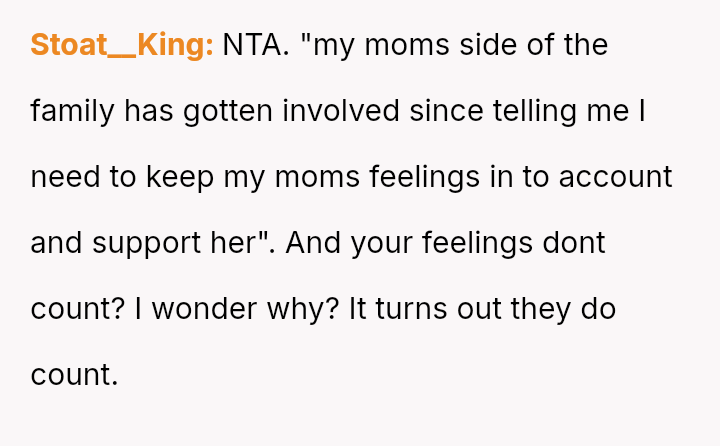720x446 pixels.
Task: Click the word "family" in the quote
Action: pyautogui.click(x=72, y=111)
